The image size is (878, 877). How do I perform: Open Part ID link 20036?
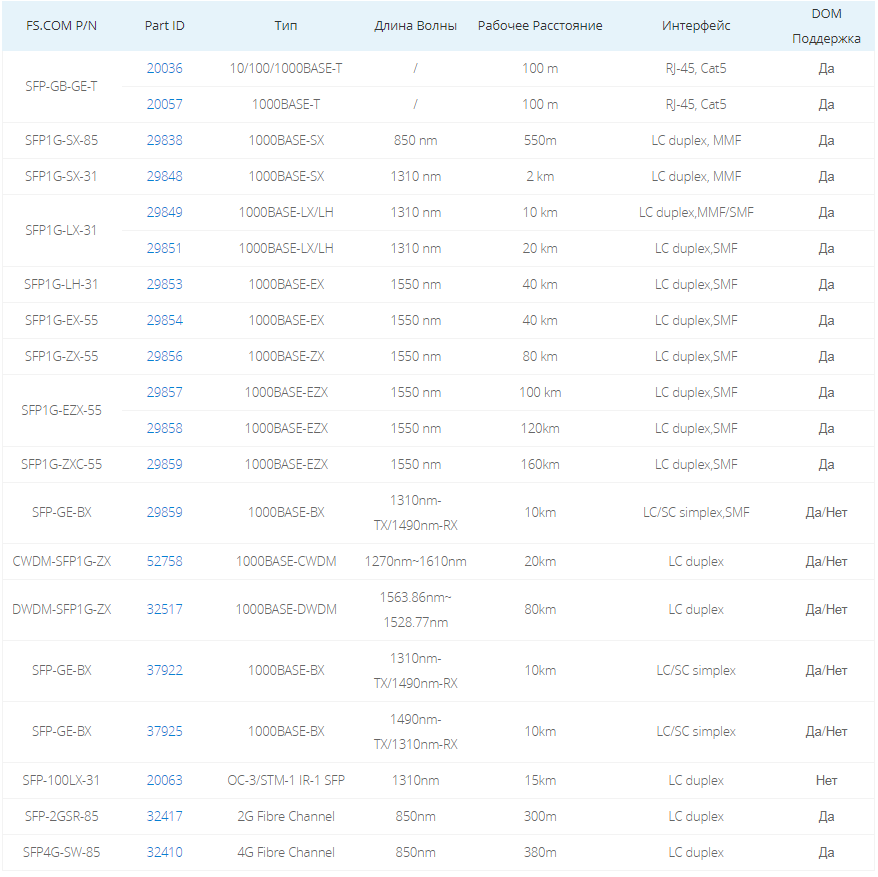(x=164, y=68)
